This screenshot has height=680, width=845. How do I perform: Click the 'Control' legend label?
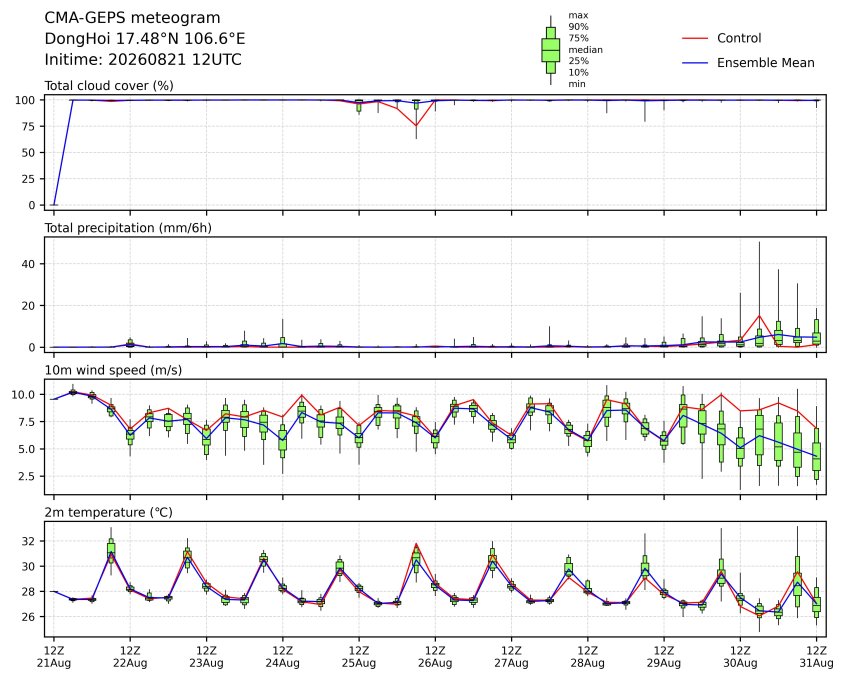pyautogui.click(x=739, y=38)
